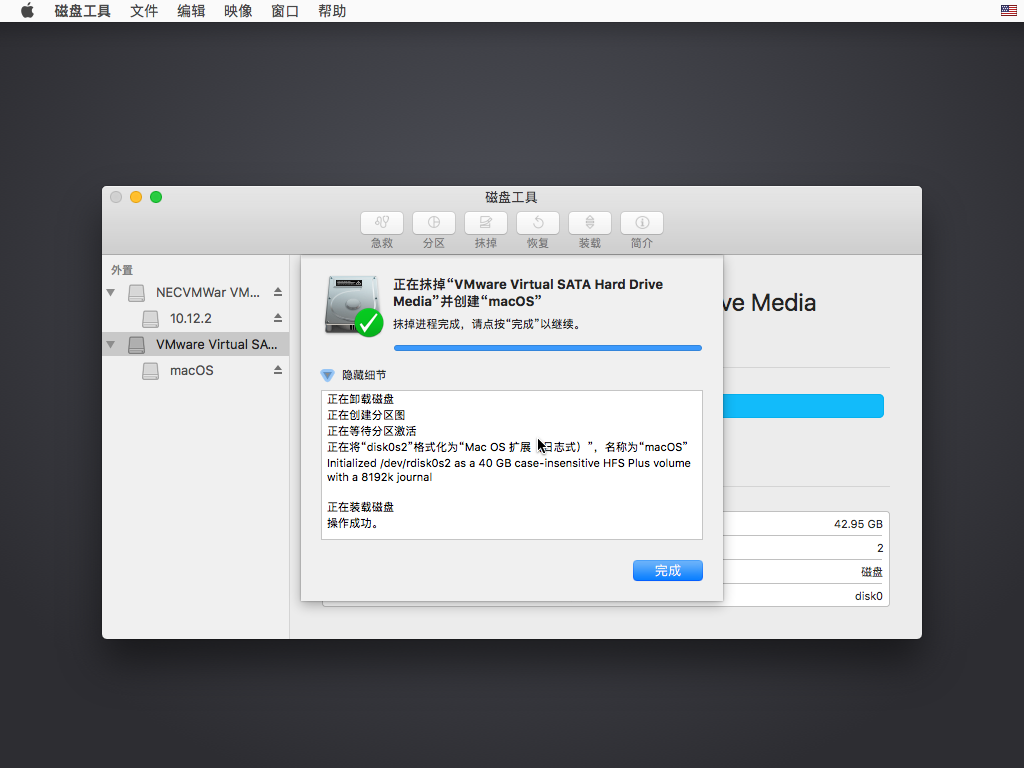Click the macOS volume icon in sidebar
Viewport: 1024px width, 768px height.
point(151,371)
